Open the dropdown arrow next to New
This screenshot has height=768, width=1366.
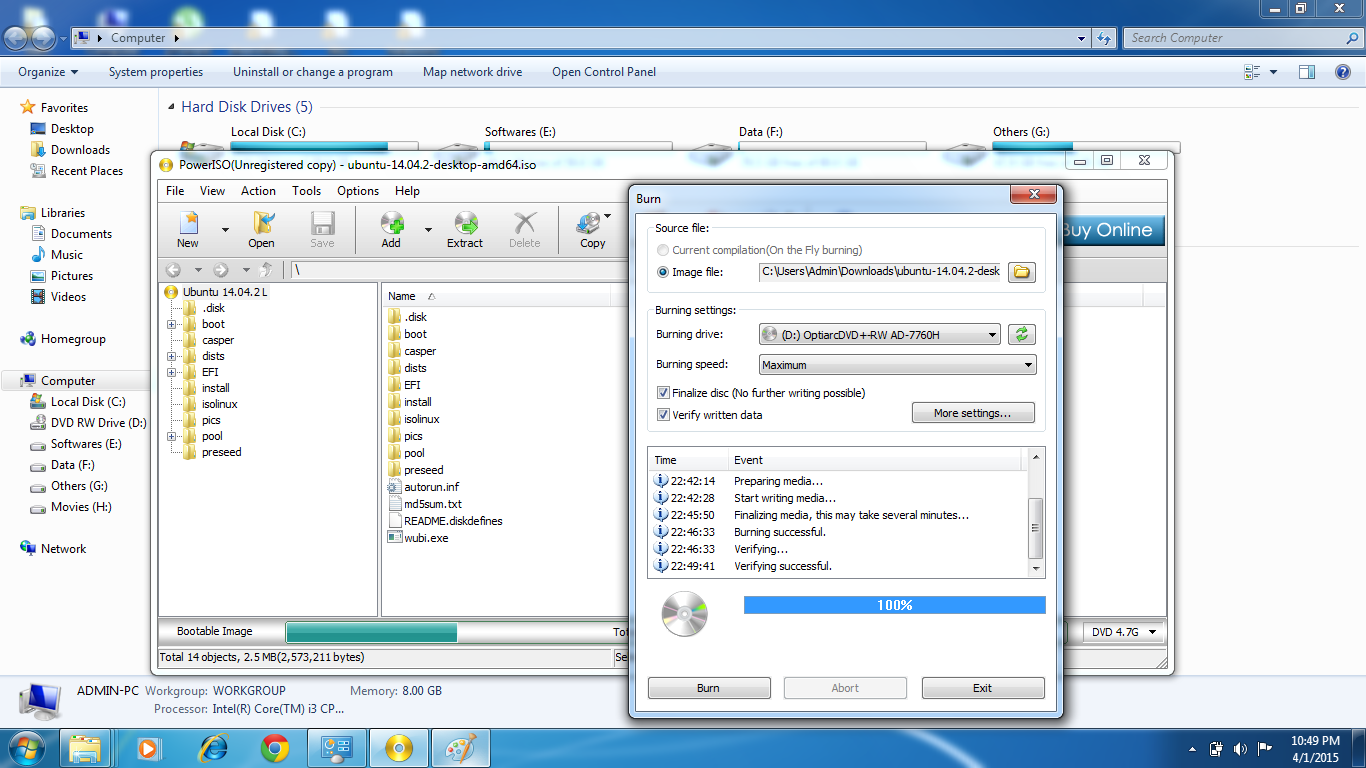pos(225,230)
